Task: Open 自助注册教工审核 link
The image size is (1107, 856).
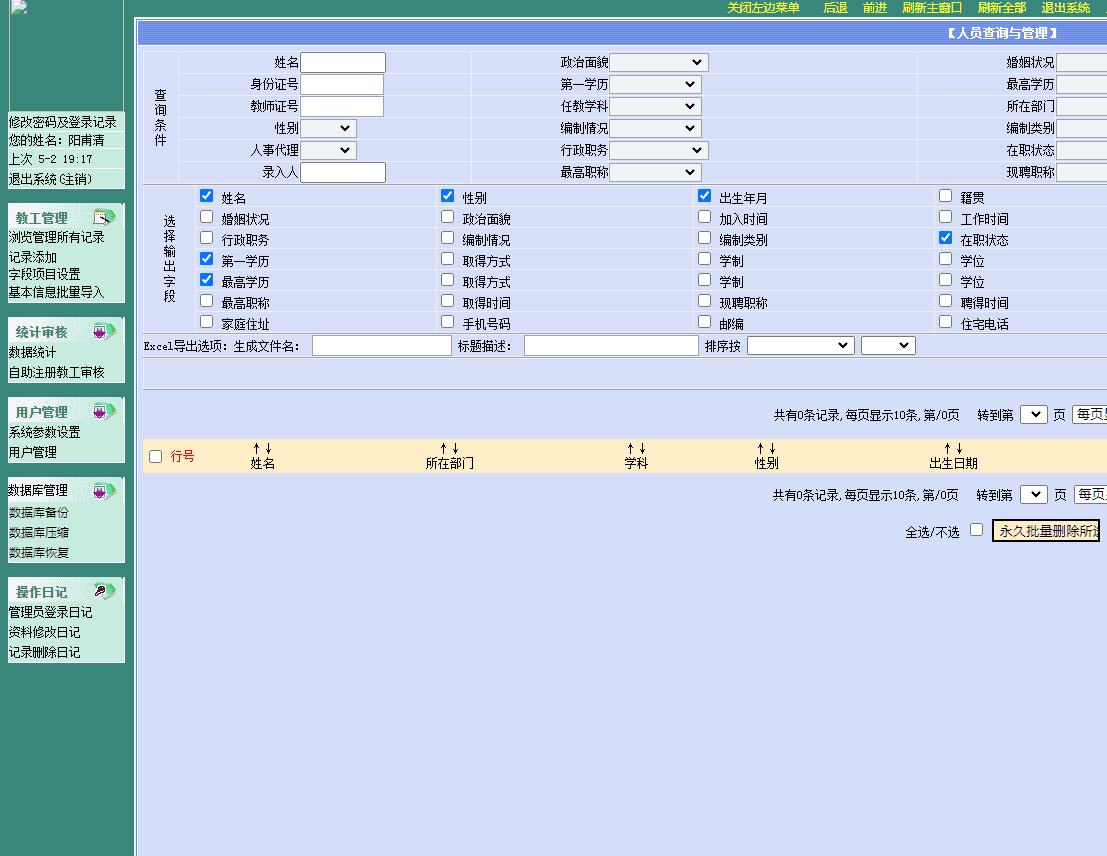Action: click(x=56, y=372)
